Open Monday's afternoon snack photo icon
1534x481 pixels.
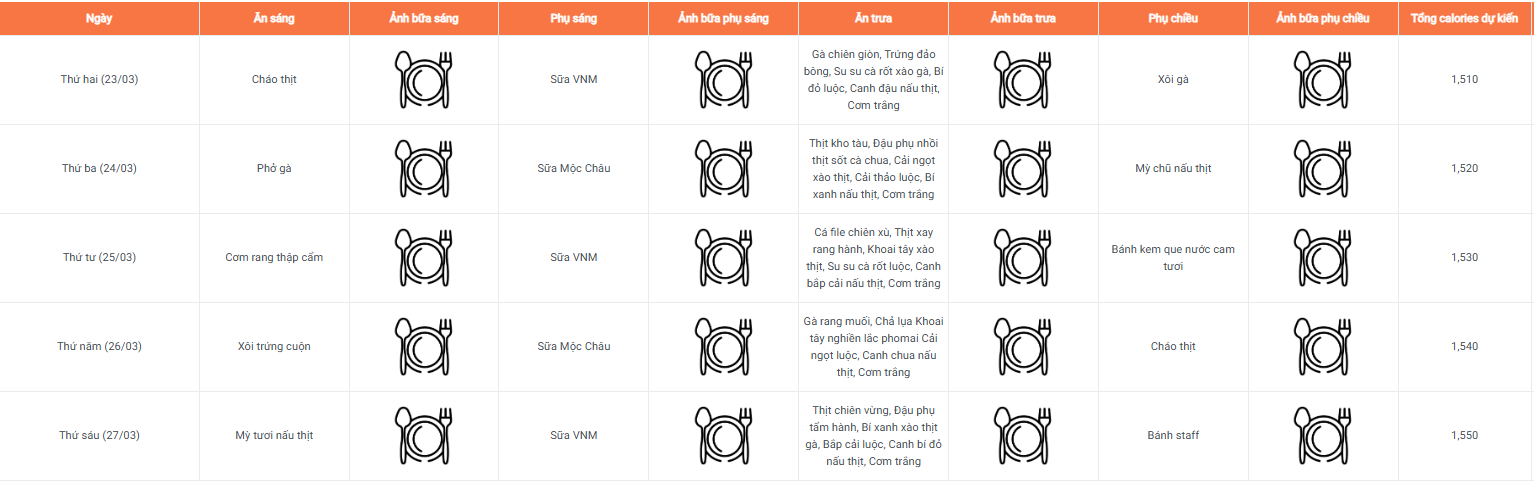tap(1323, 79)
